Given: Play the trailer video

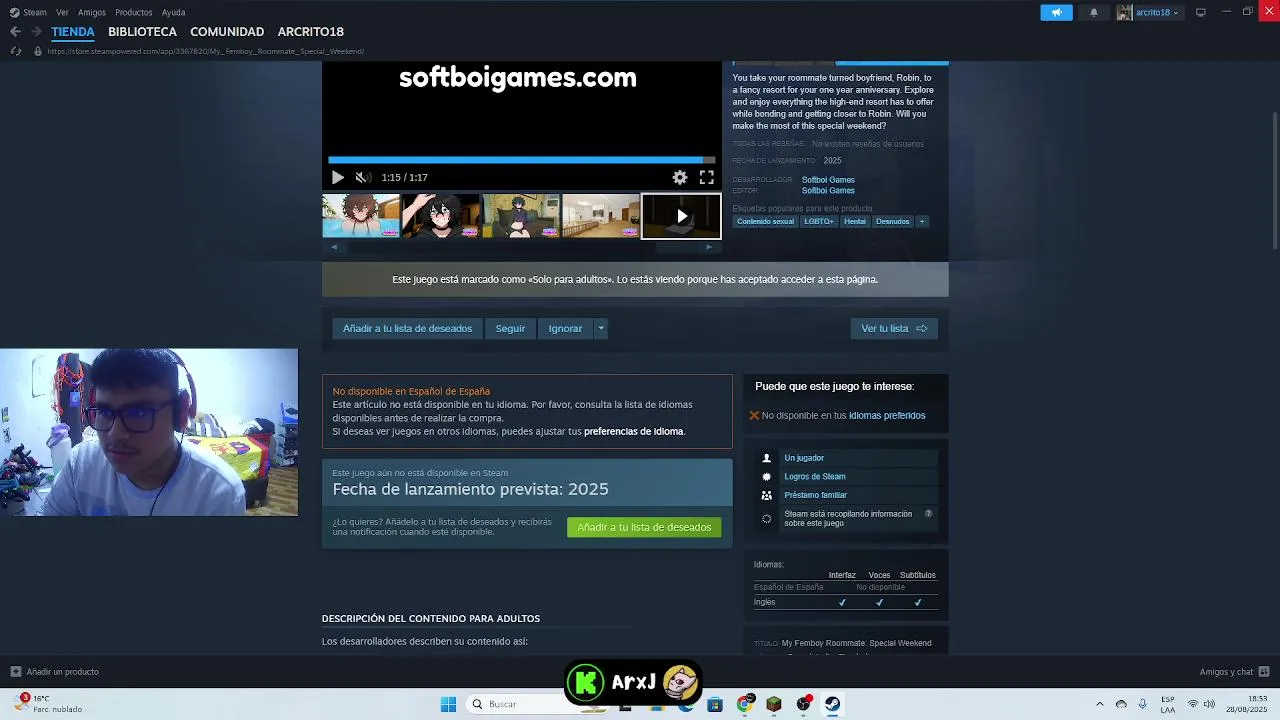Looking at the screenshot, I should (x=337, y=177).
